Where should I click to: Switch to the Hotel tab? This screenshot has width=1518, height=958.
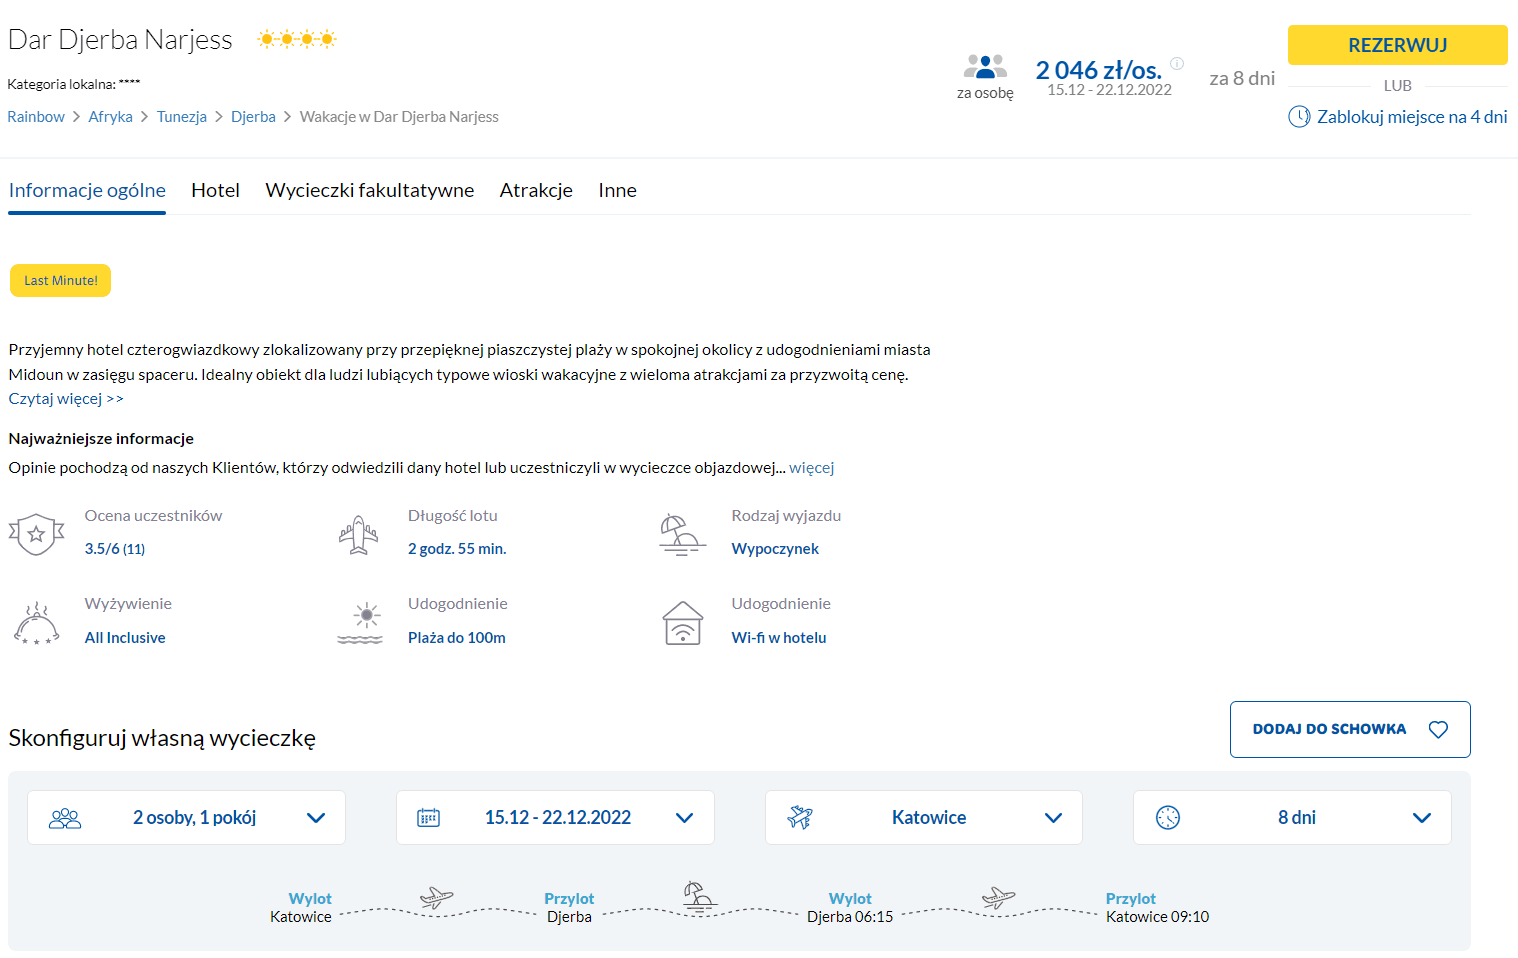[215, 191]
